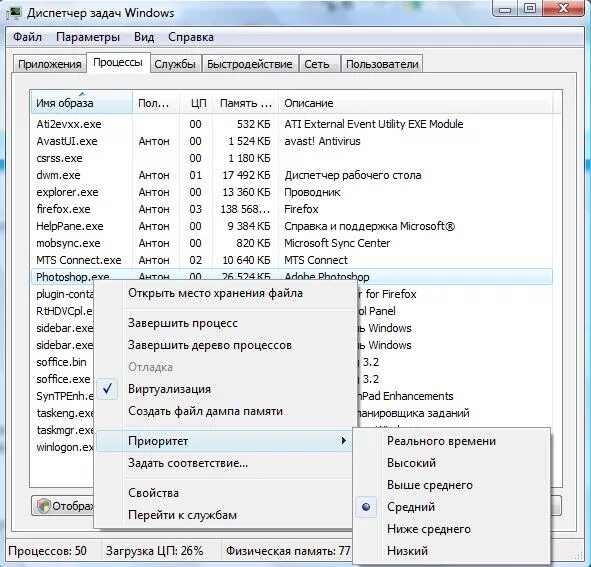The image size is (591, 567).
Task: Sort by the Память column header
Action: tap(246, 103)
